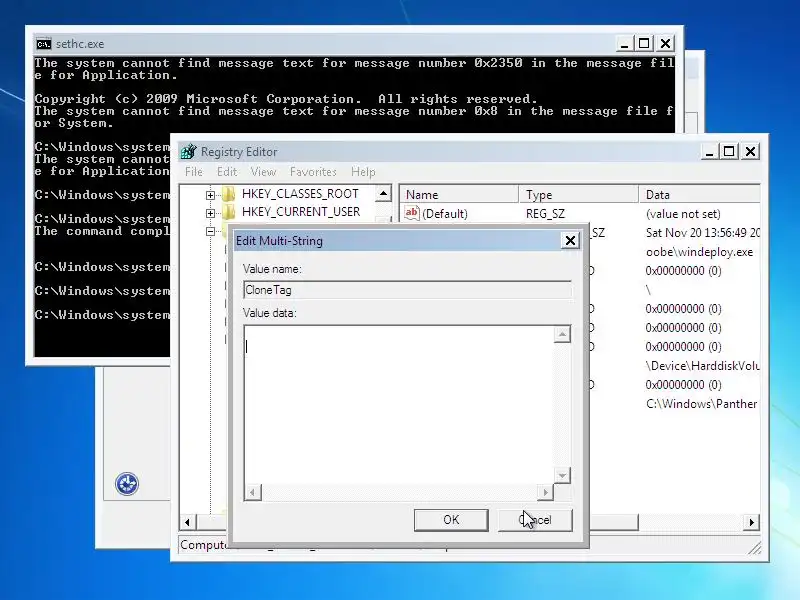Click the Data column header
800x600 pixels.
tap(699, 194)
